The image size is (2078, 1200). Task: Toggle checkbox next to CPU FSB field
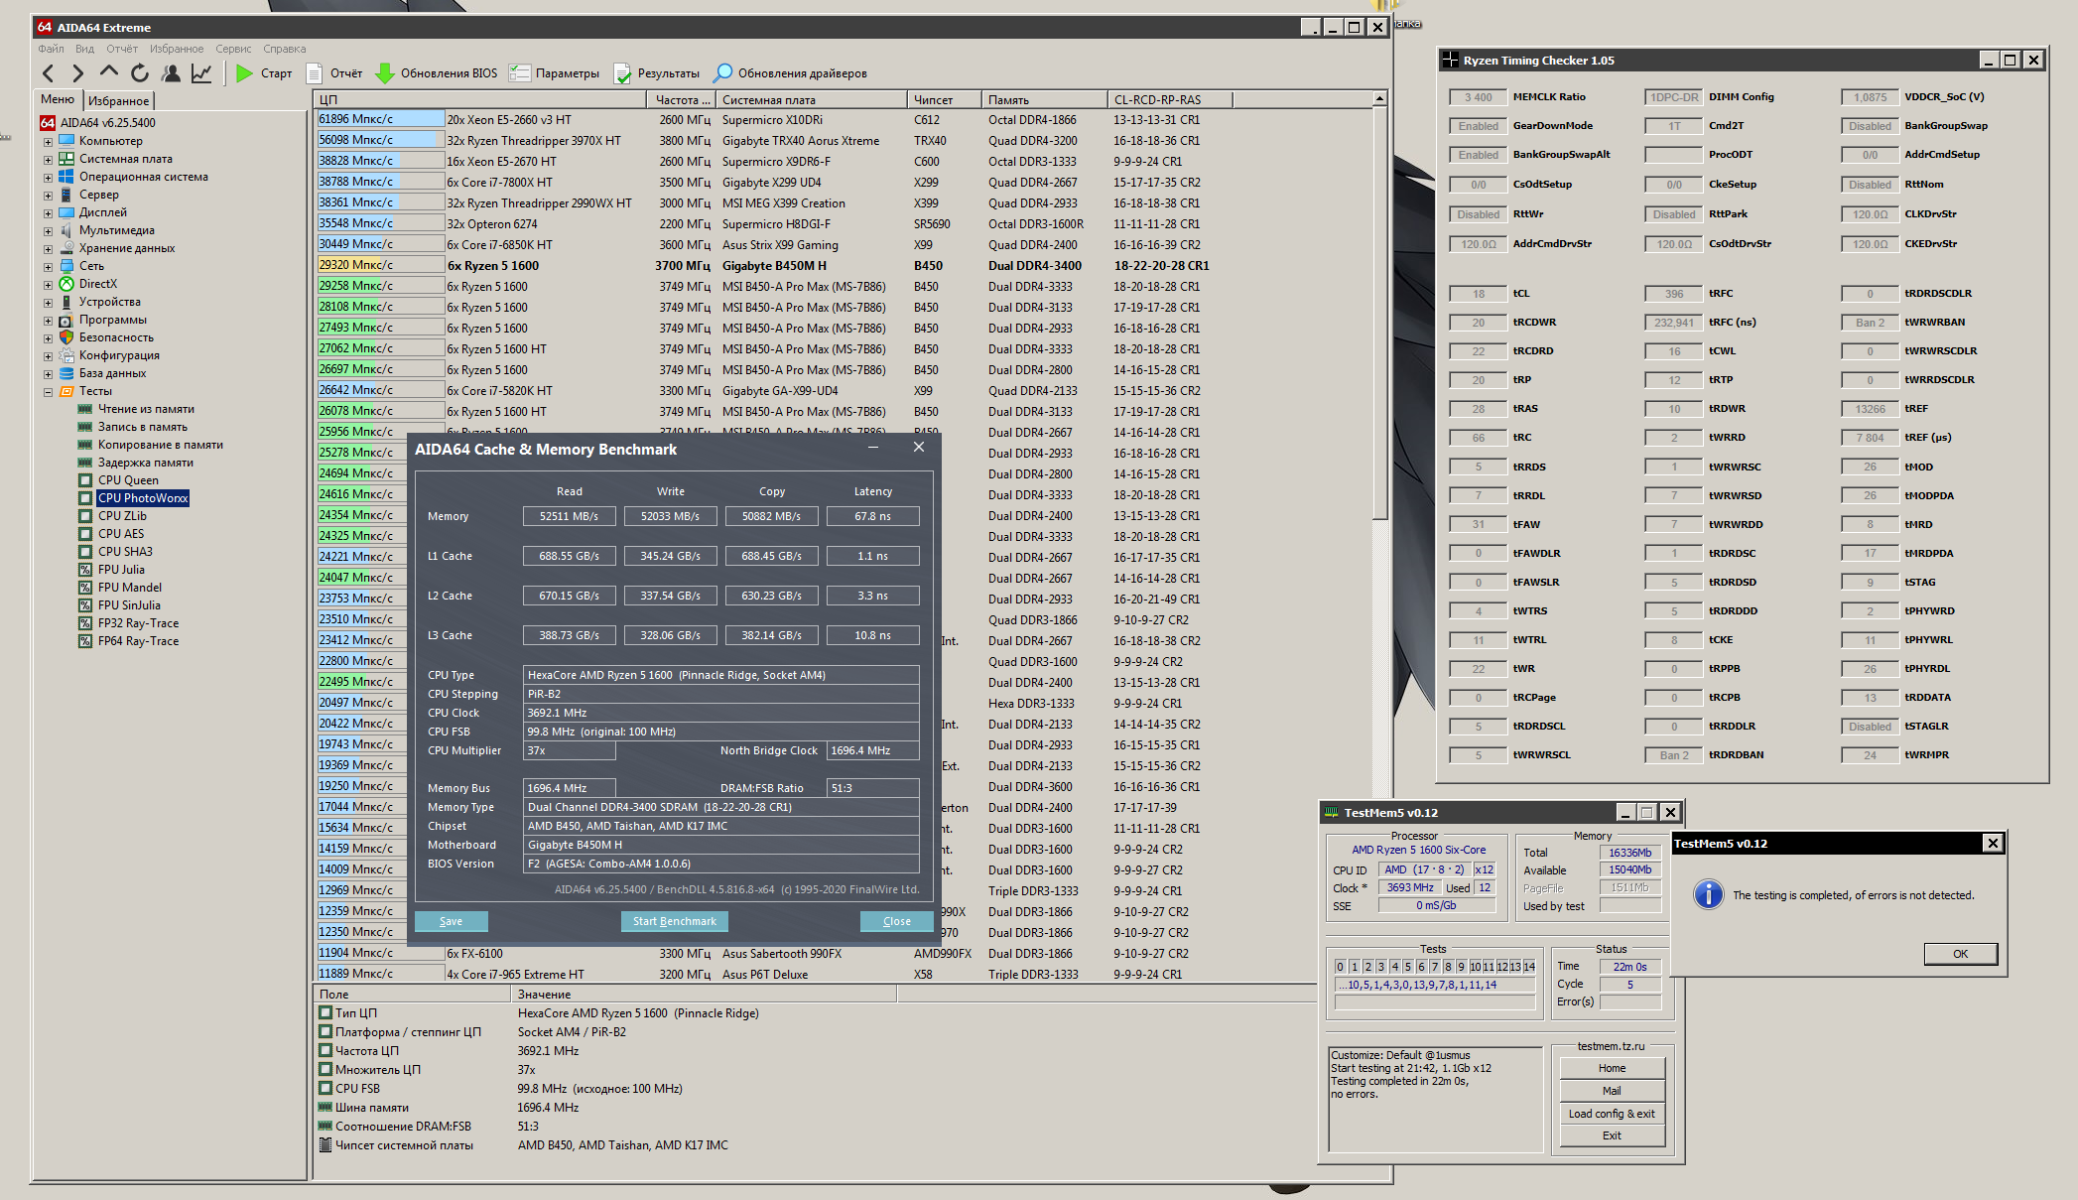coord(325,1088)
